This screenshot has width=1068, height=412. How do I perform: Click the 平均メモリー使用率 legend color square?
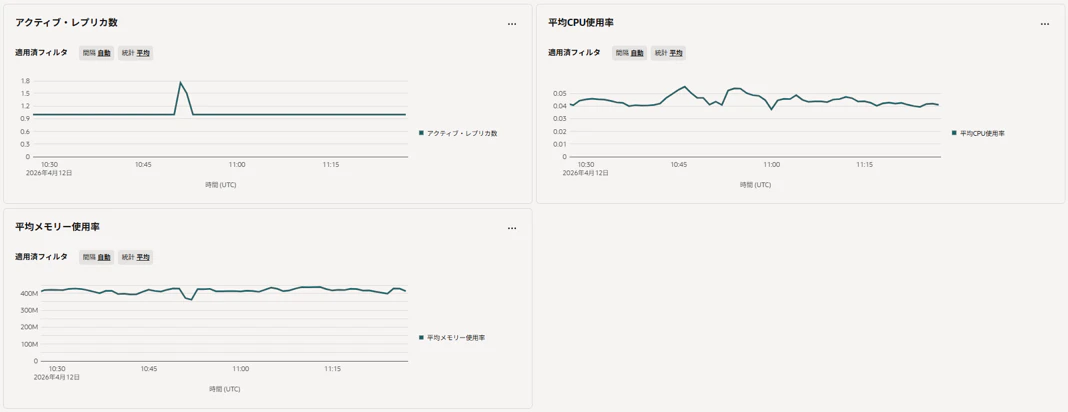click(x=422, y=338)
